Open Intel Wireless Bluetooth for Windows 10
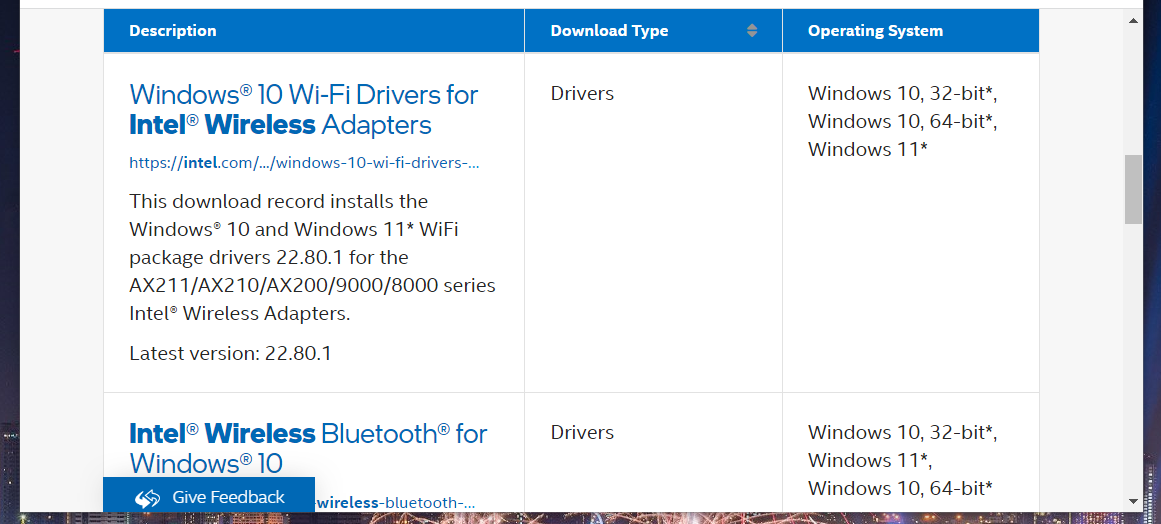 (308, 448)
